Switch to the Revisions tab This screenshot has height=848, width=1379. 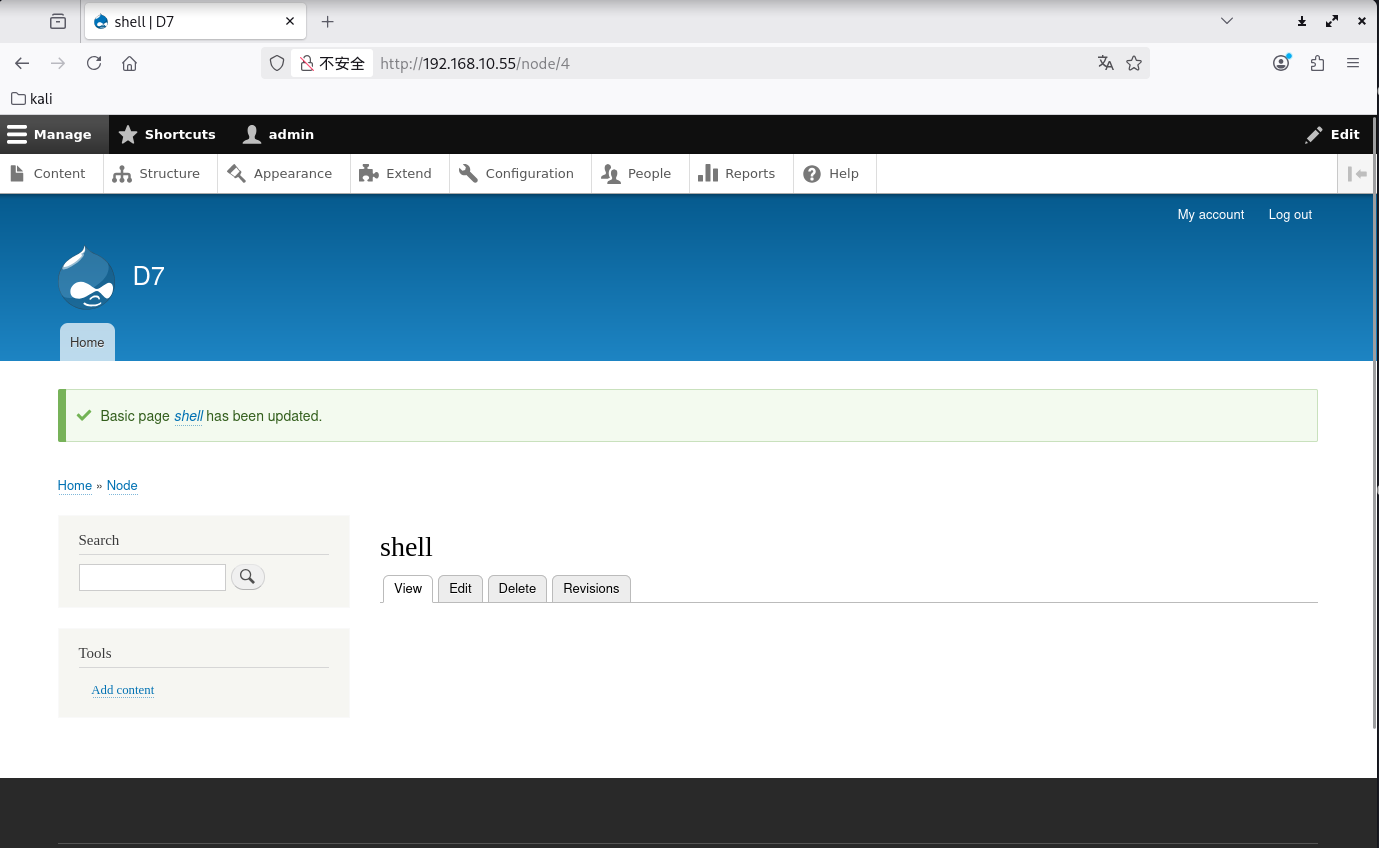point(591,588)
